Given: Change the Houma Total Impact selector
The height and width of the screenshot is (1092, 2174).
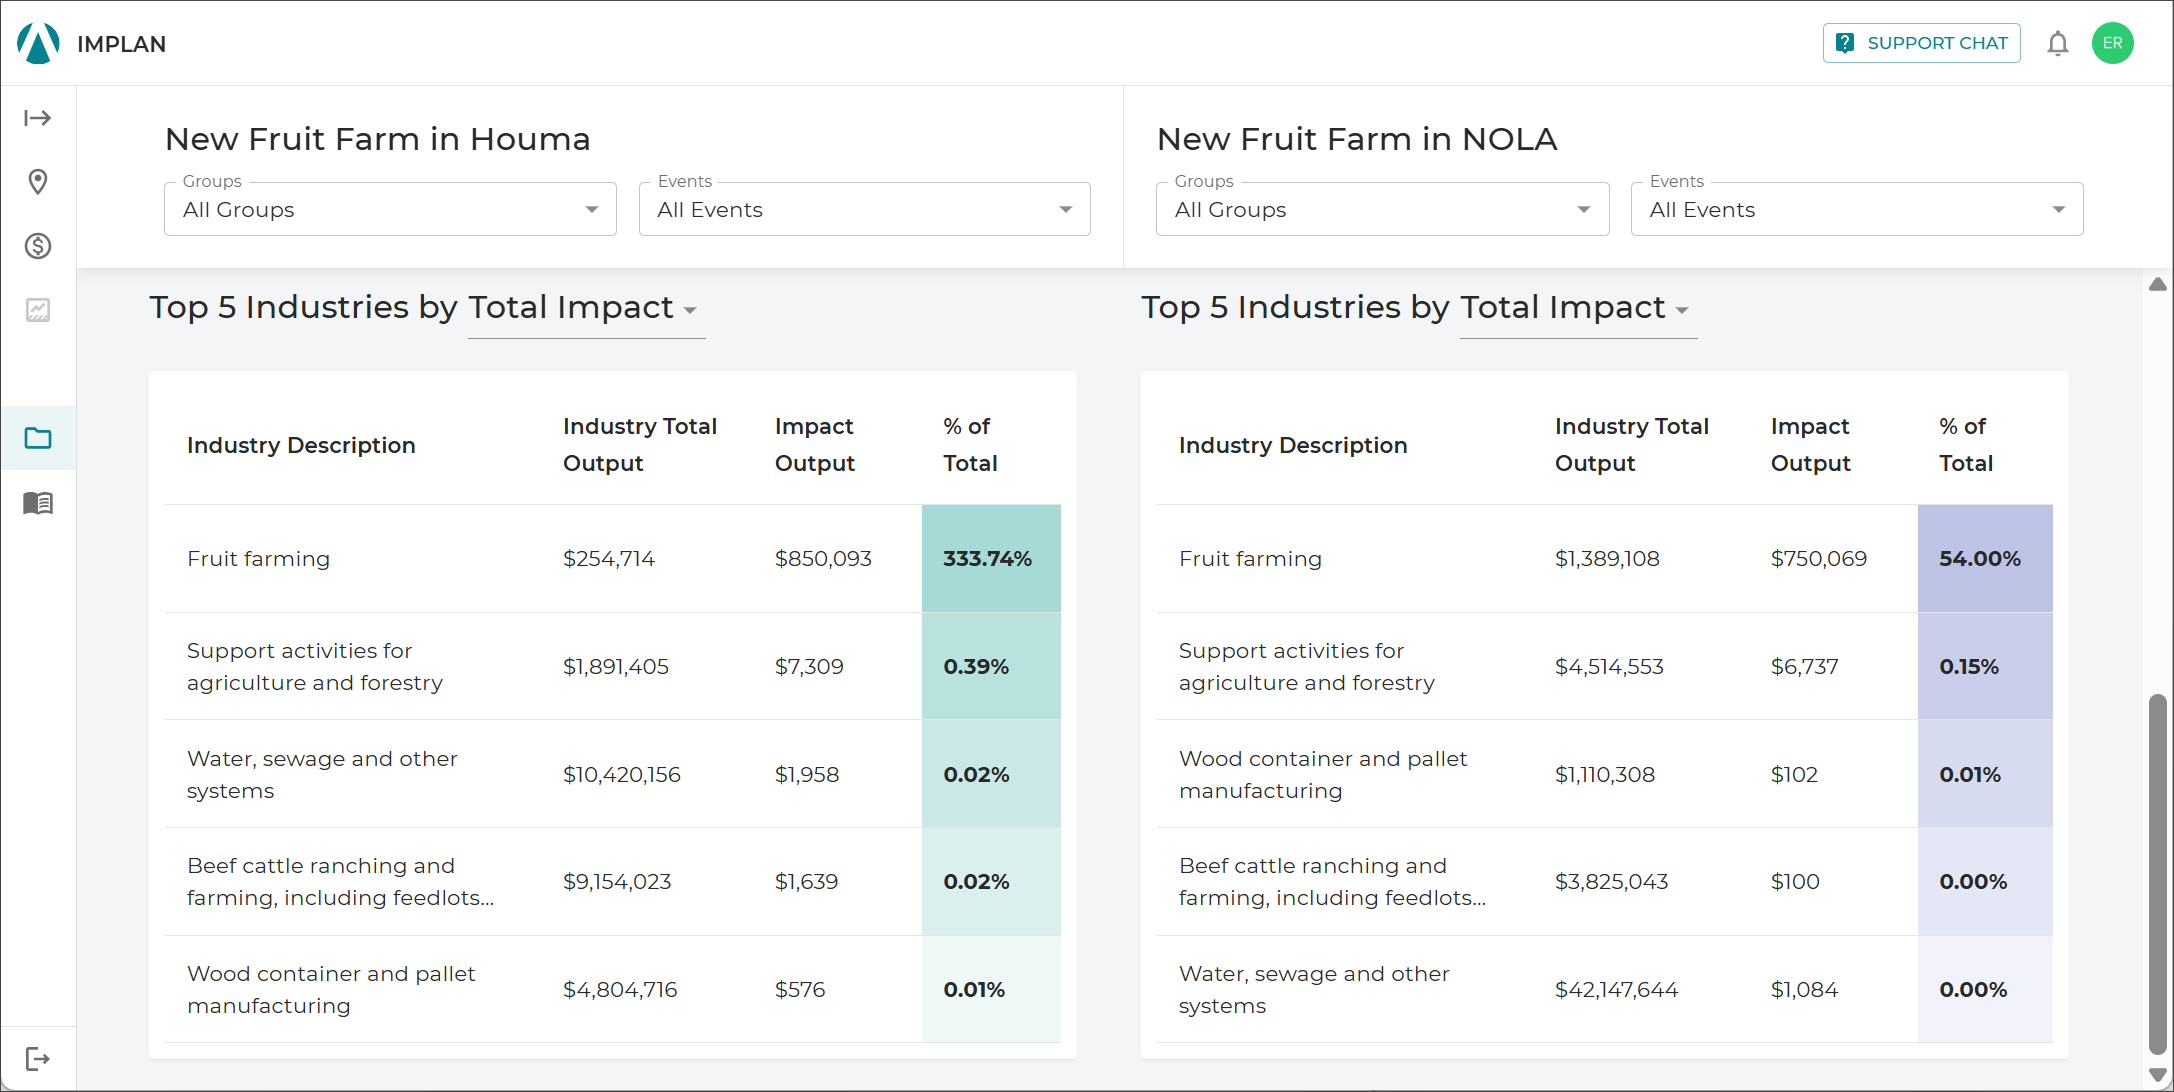Looking at the screenshot, I should tap(586, 309).
